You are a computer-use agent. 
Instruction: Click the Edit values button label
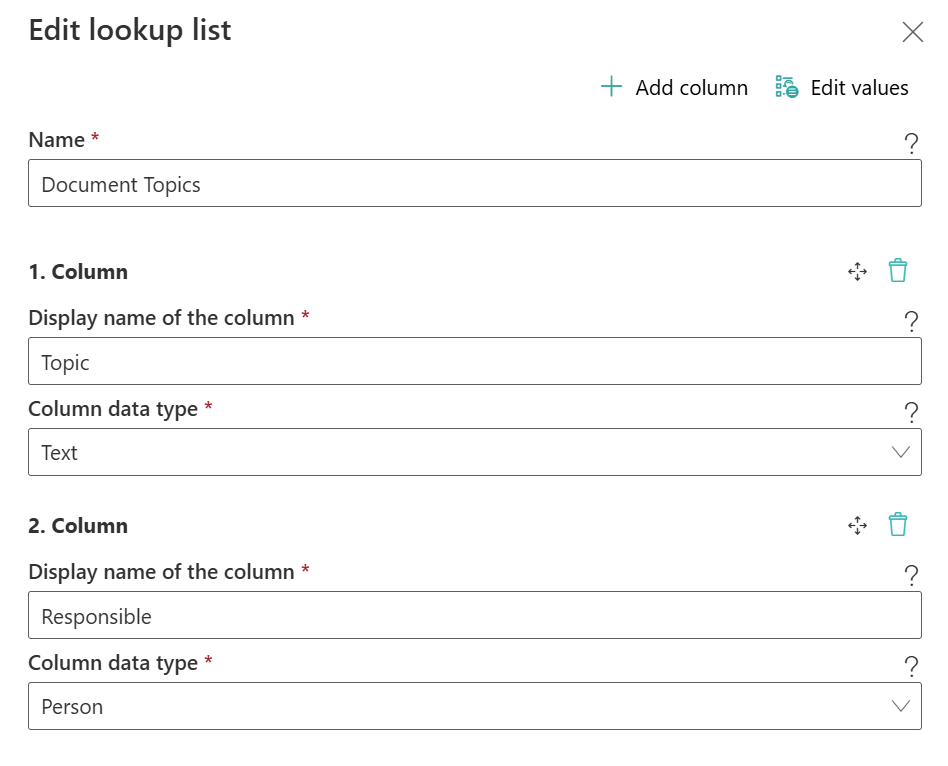coord(859,88)
